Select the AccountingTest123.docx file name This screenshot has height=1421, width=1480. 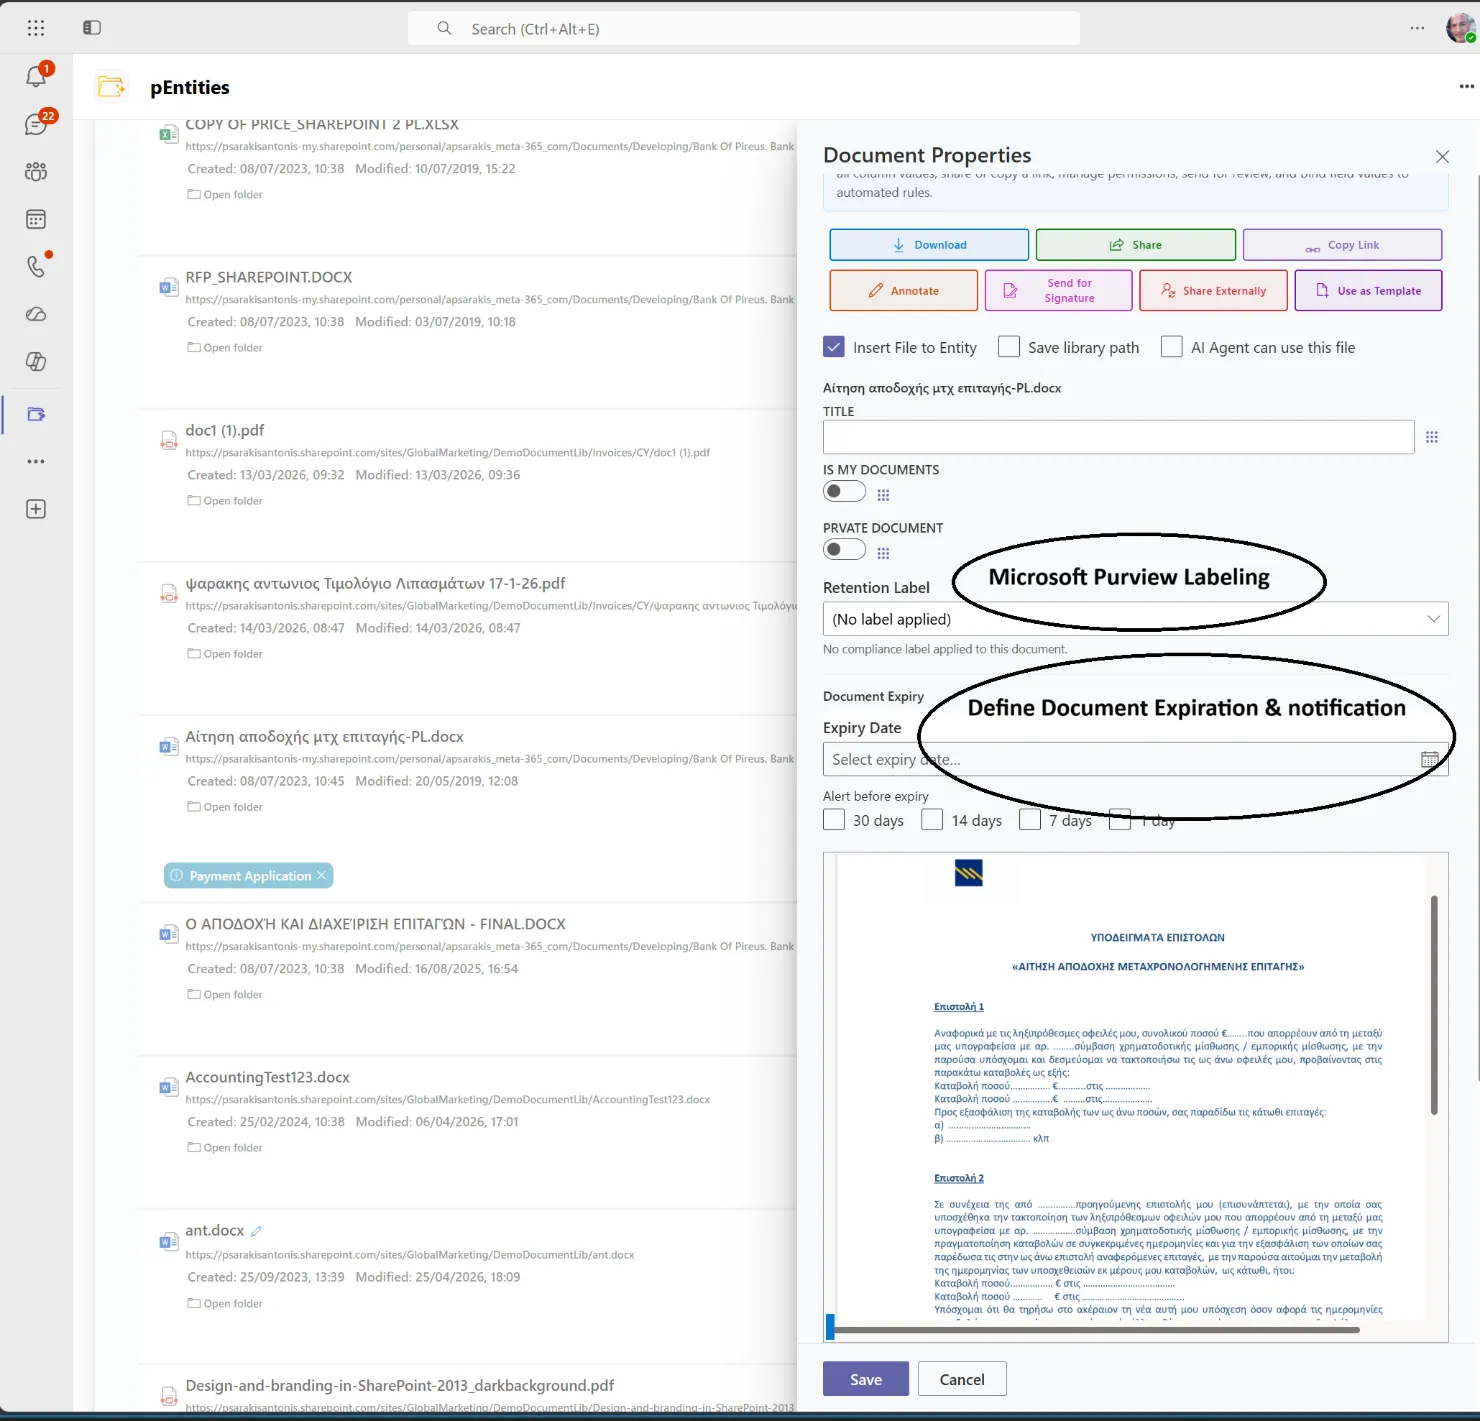(x=268, y=1077)
